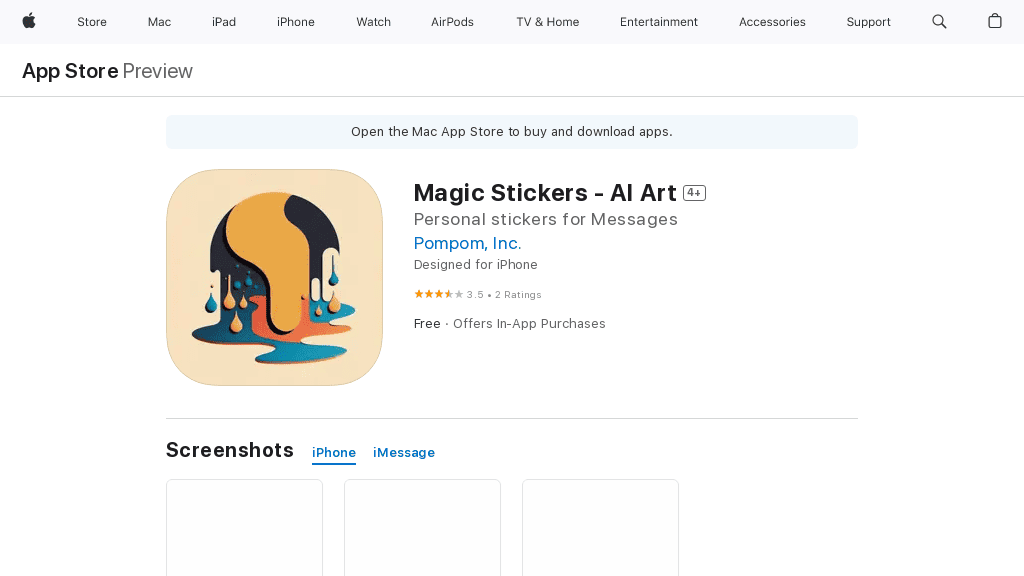Click the Open the Mac App Store banner
1024x576 pixels.
(511, 131)
